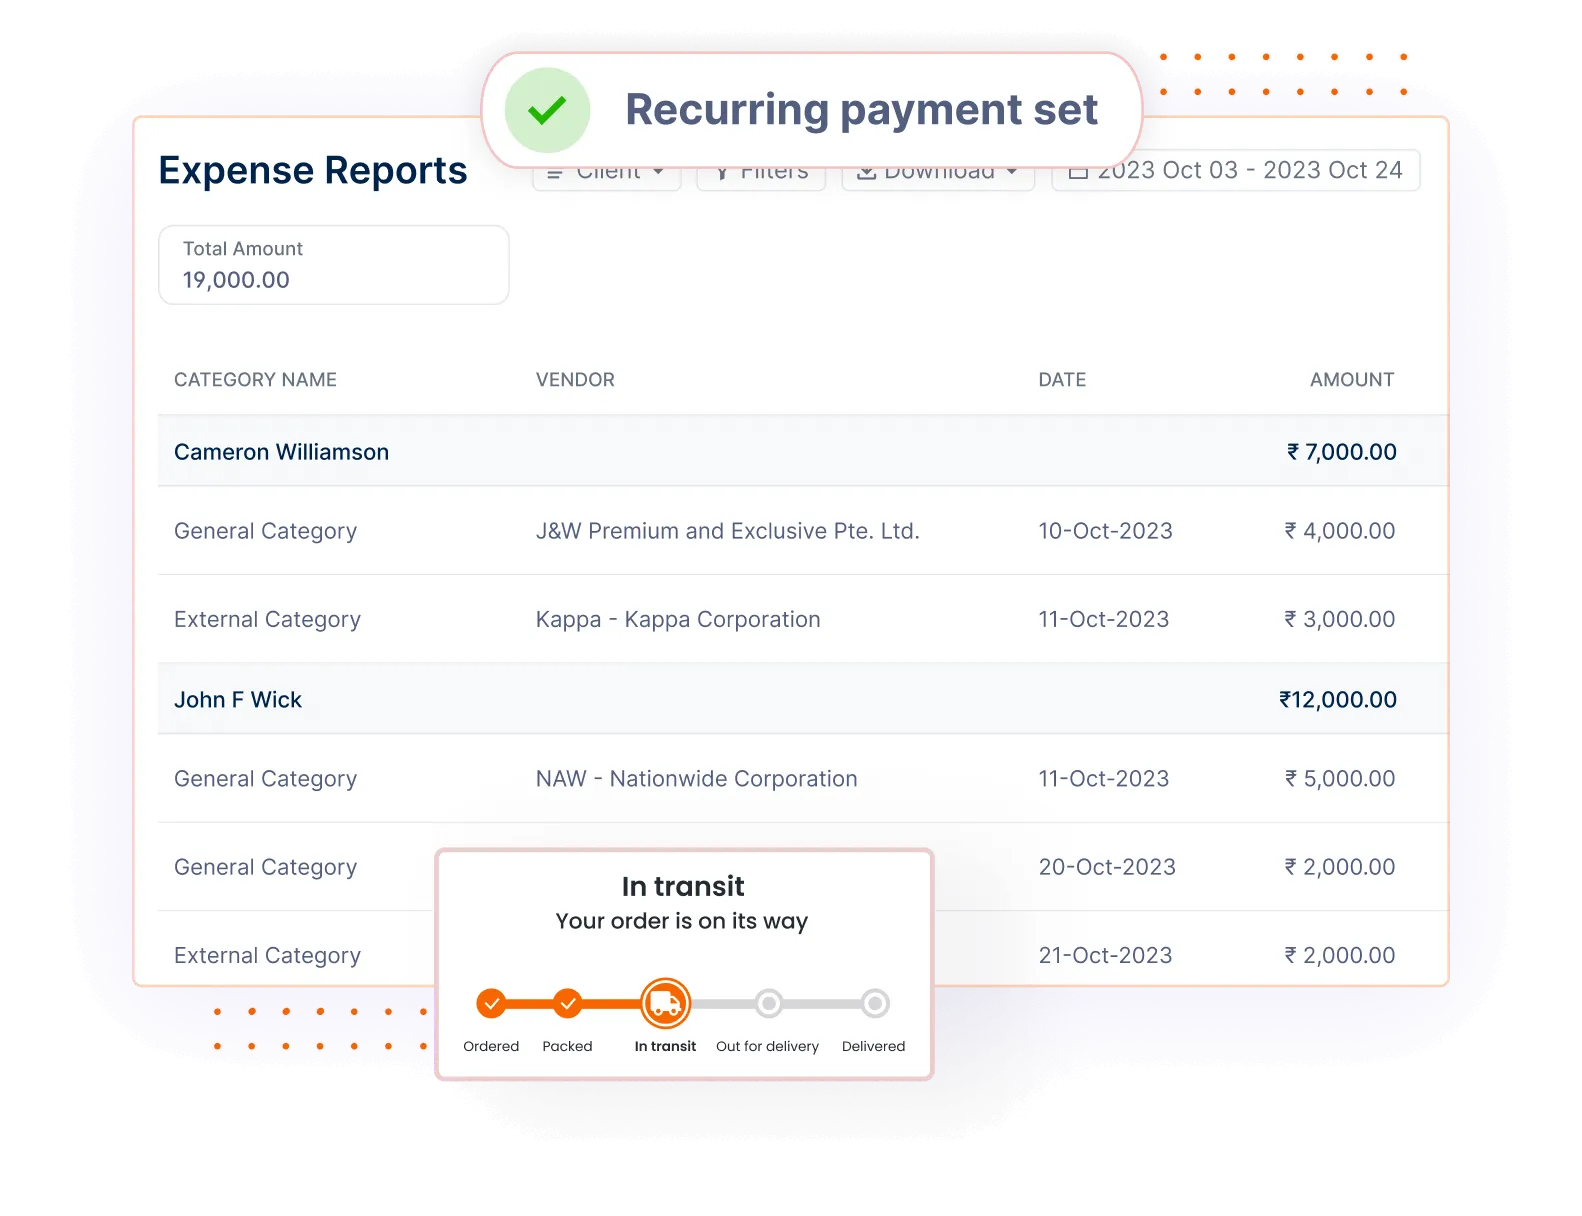Click the Total Amount 19,000.00 box
This screenshot has height=1216, width=1582.
click(x=334, y=265)
